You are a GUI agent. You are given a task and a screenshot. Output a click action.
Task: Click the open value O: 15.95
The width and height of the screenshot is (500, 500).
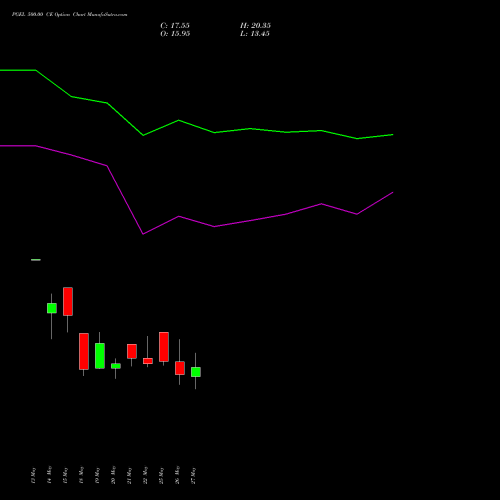[x=175, y=34]
